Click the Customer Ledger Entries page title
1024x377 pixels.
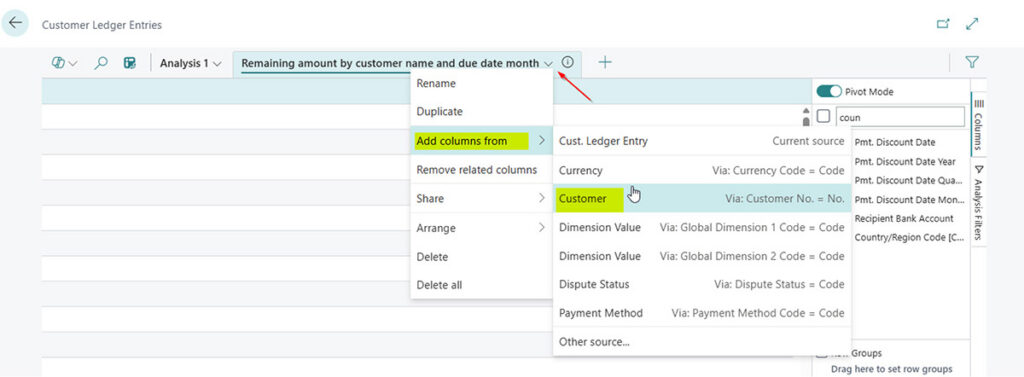[102, 25]
